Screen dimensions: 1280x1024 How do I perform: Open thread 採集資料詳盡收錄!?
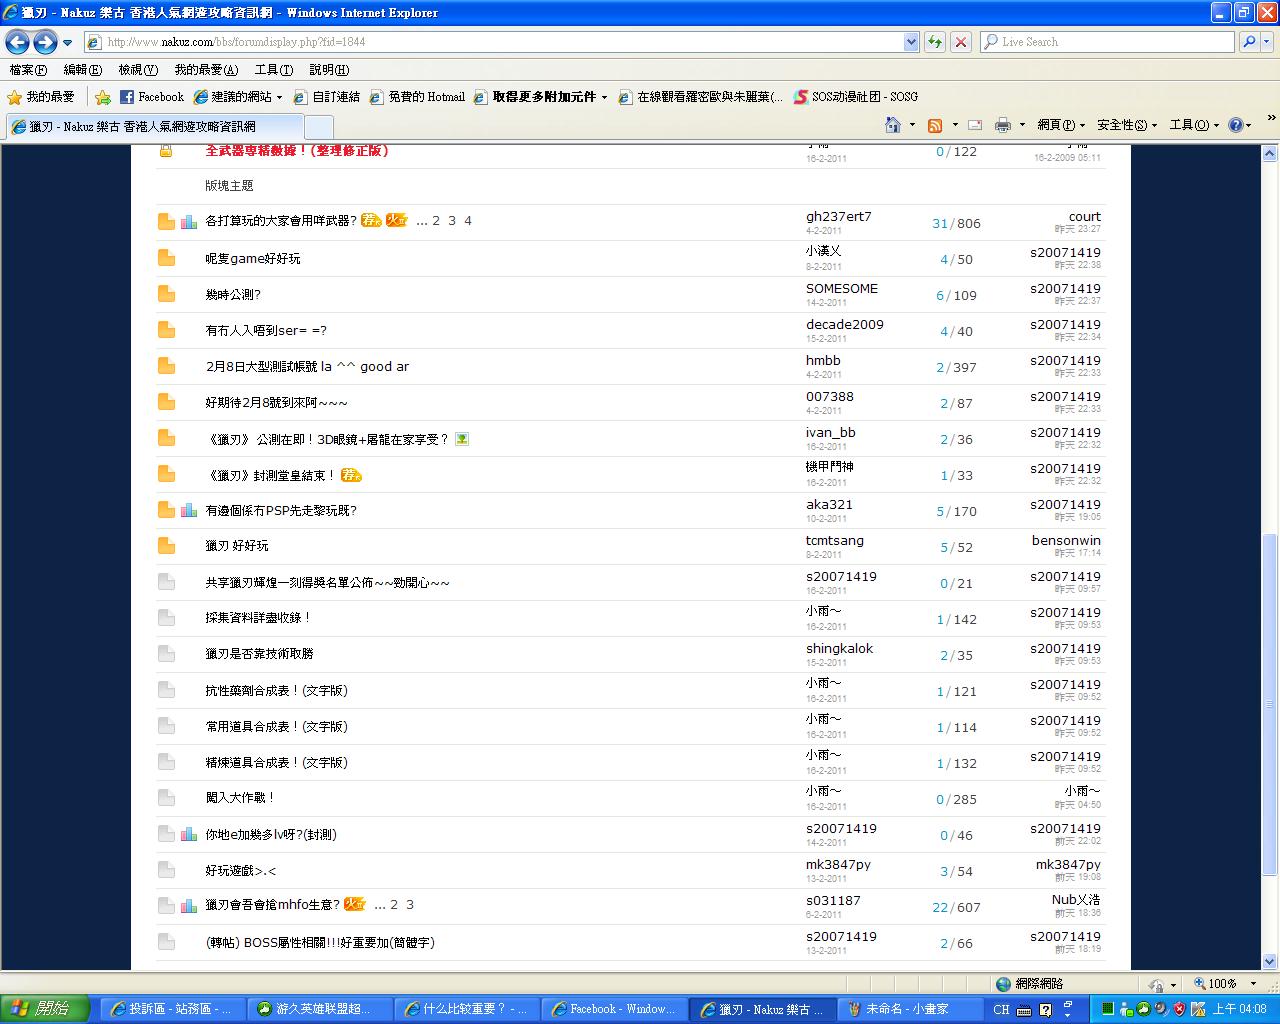(259, 618)
